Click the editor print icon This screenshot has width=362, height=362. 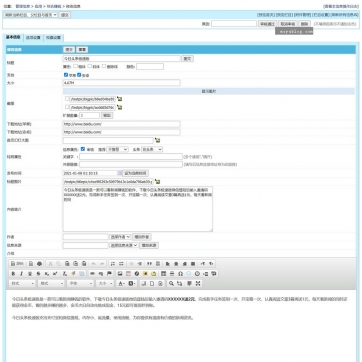39,264
